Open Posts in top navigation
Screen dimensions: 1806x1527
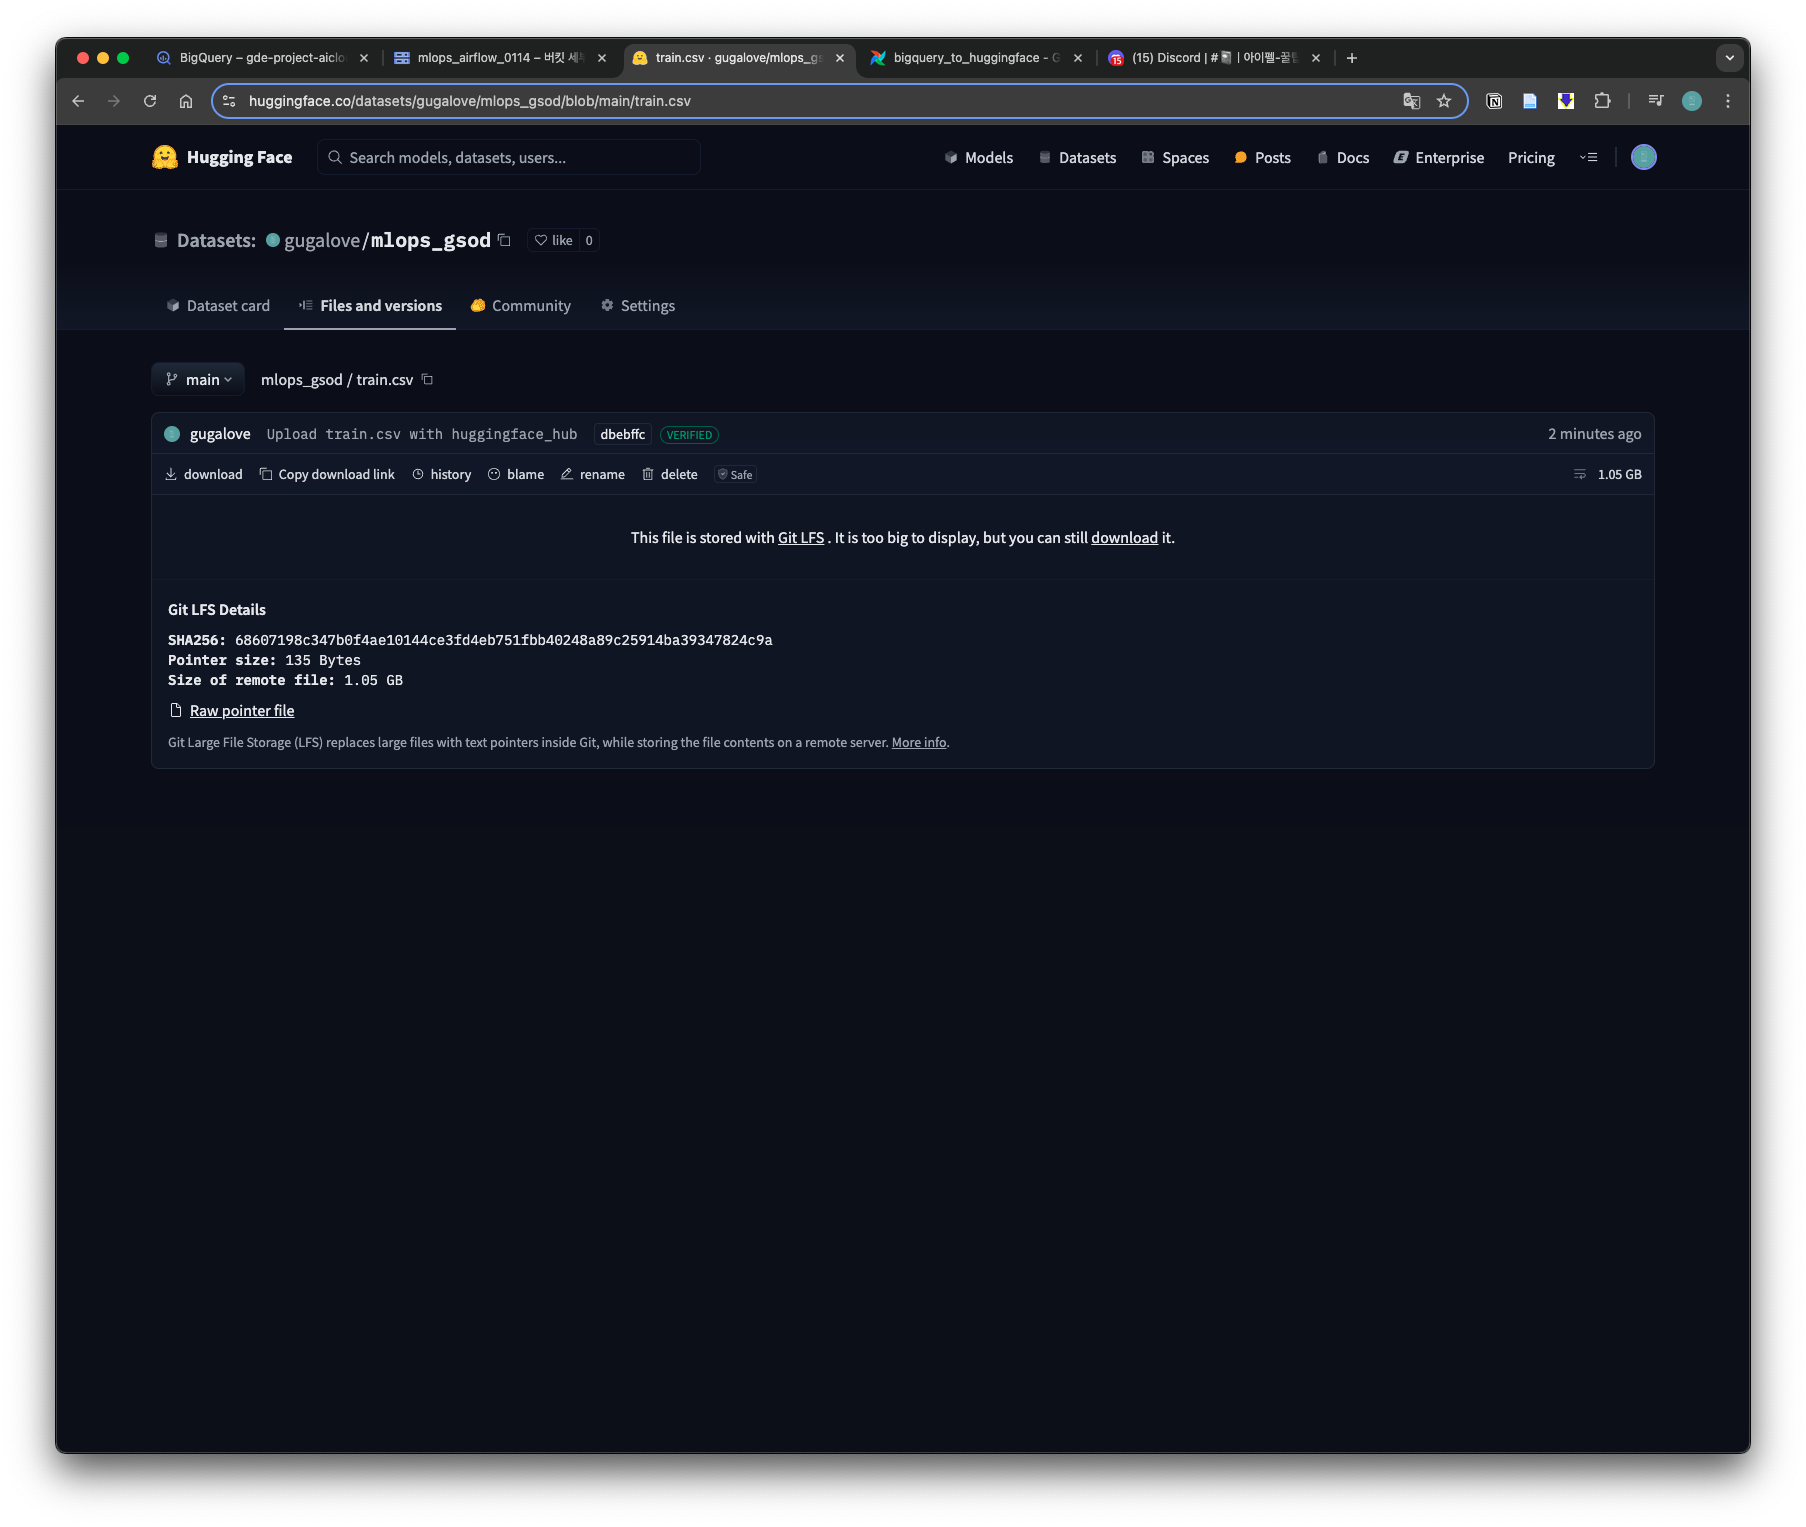1262,157
